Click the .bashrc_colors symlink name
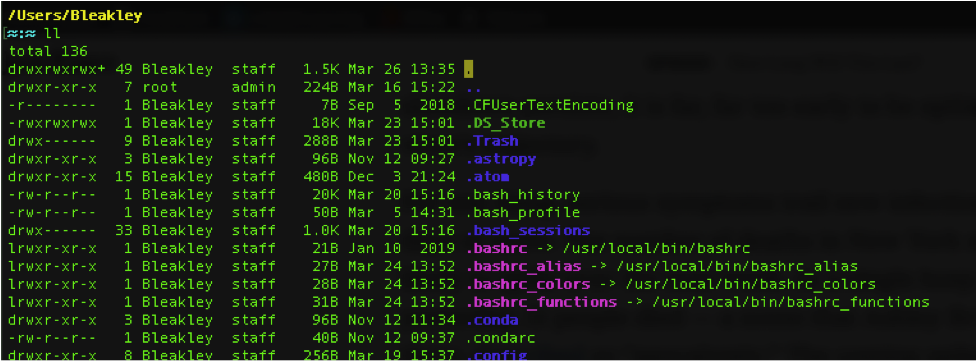Screen dimensions: 977x361 click(x=527, y=284)
